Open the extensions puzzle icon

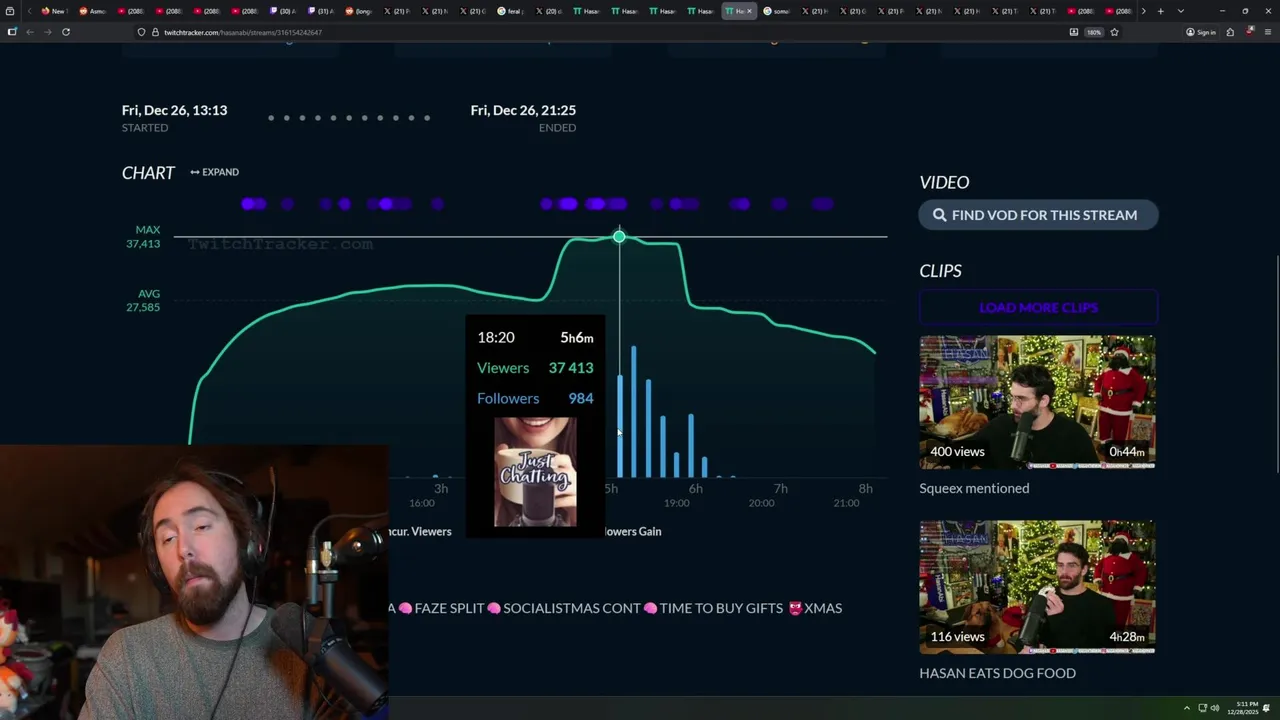pos(1230,32)
